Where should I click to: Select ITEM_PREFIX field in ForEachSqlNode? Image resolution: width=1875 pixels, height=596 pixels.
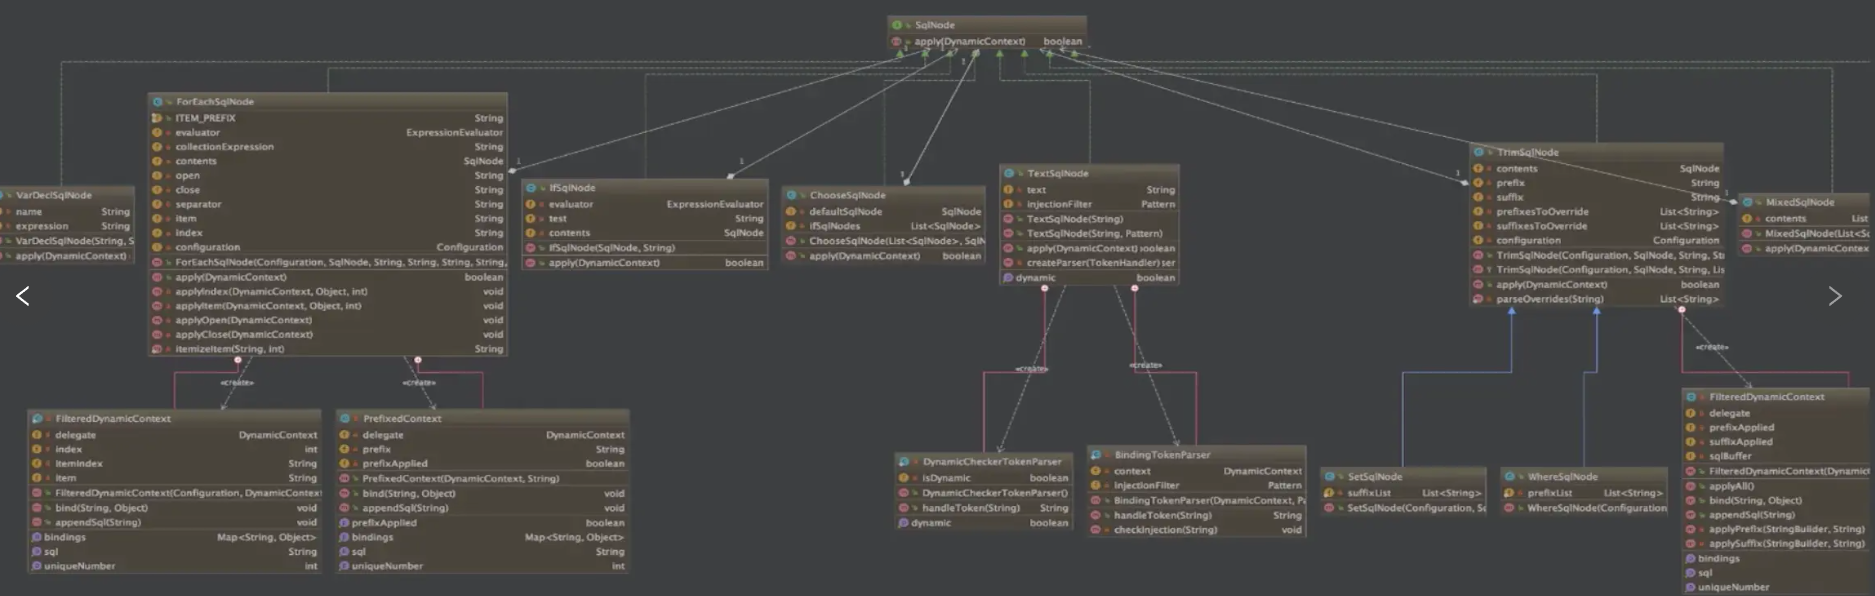tap(206, 118)
